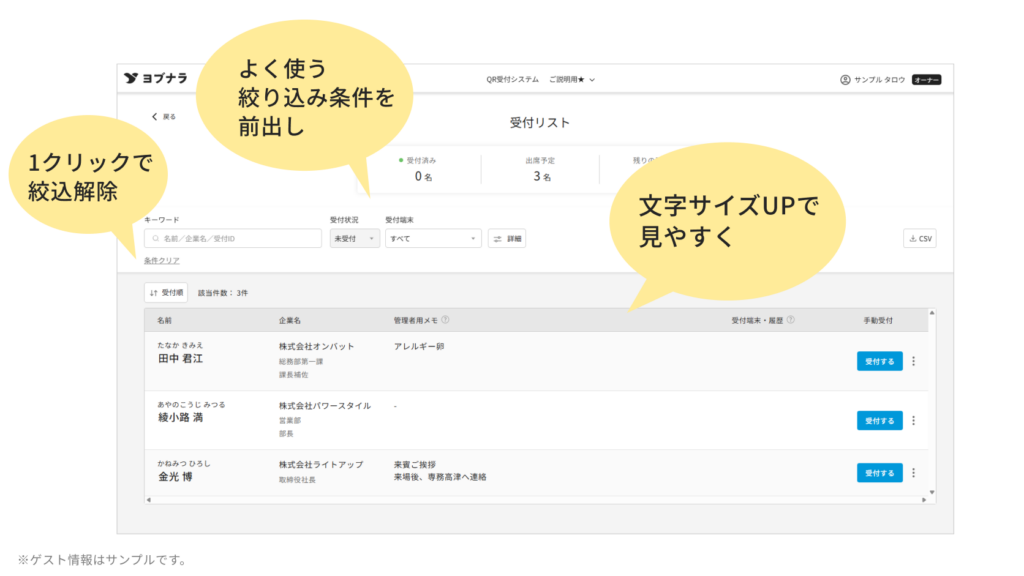Viewport: 1024px width, 576px height.
Task: Open the more options menu for 田中 君江
Action: (914, 361)
